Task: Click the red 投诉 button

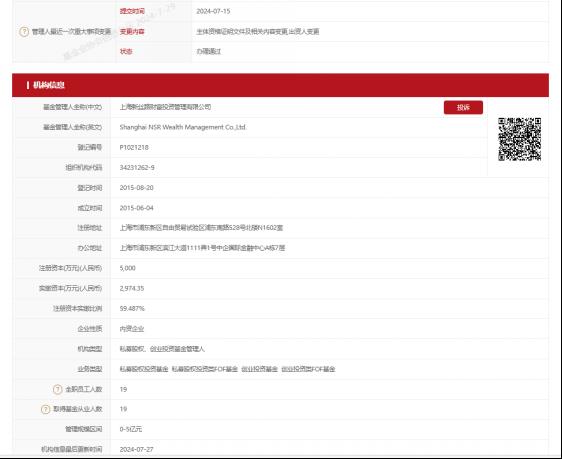Action: pos(463,107)
